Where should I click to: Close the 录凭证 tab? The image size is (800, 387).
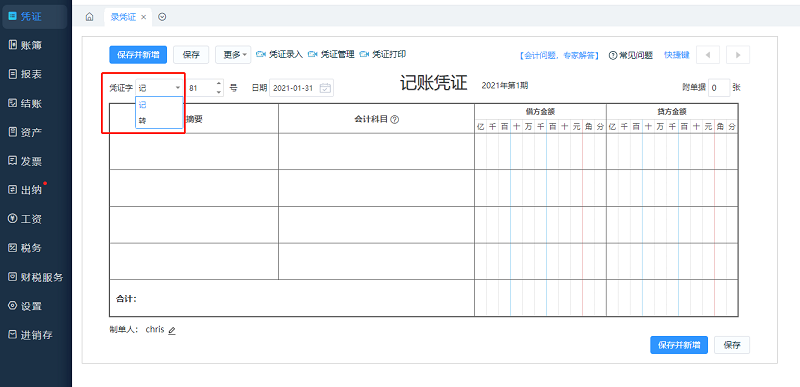pos(144,17)
